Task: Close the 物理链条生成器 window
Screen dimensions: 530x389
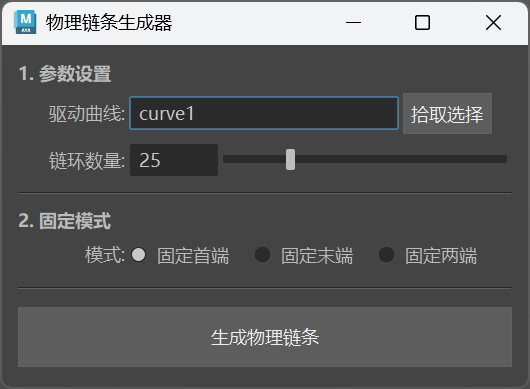Action: tap(493, 23)
